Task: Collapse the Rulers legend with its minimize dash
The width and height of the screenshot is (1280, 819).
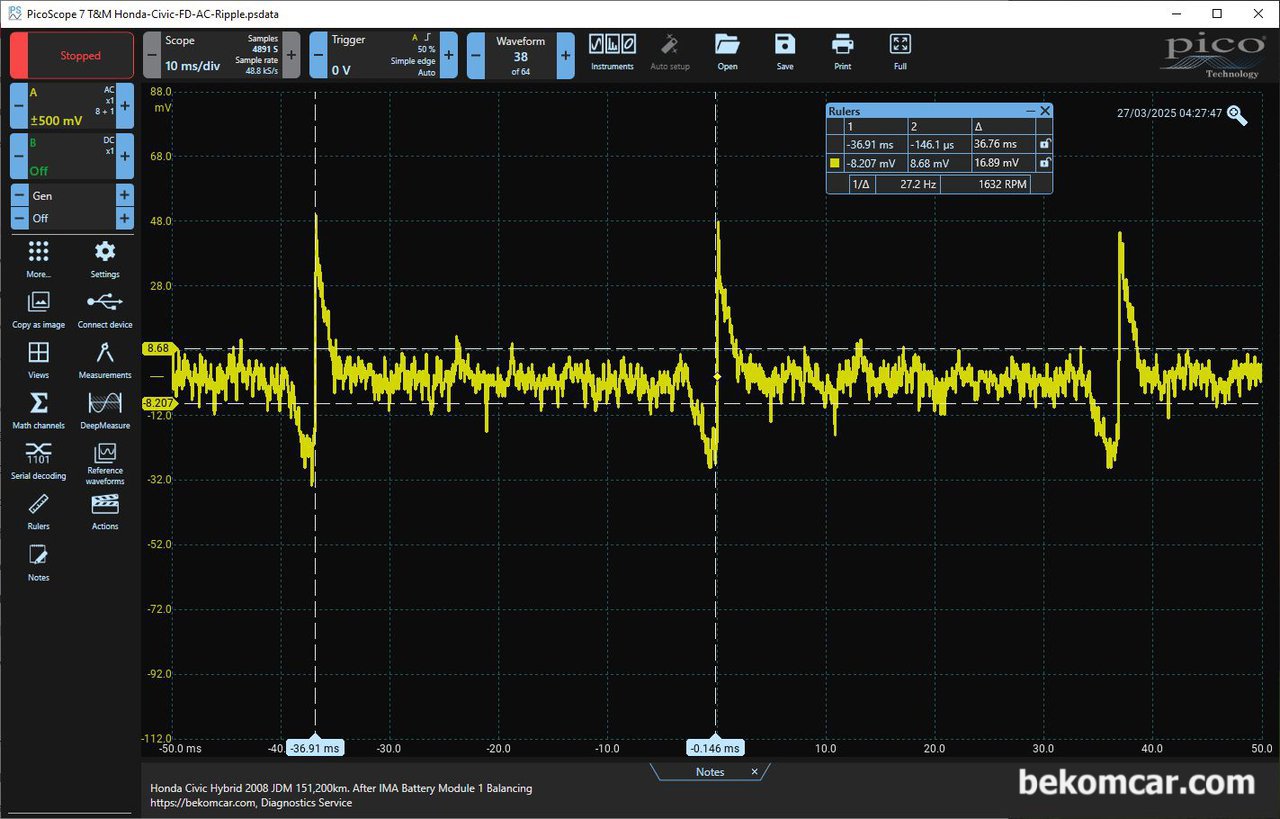Action: click(1030, 111)
